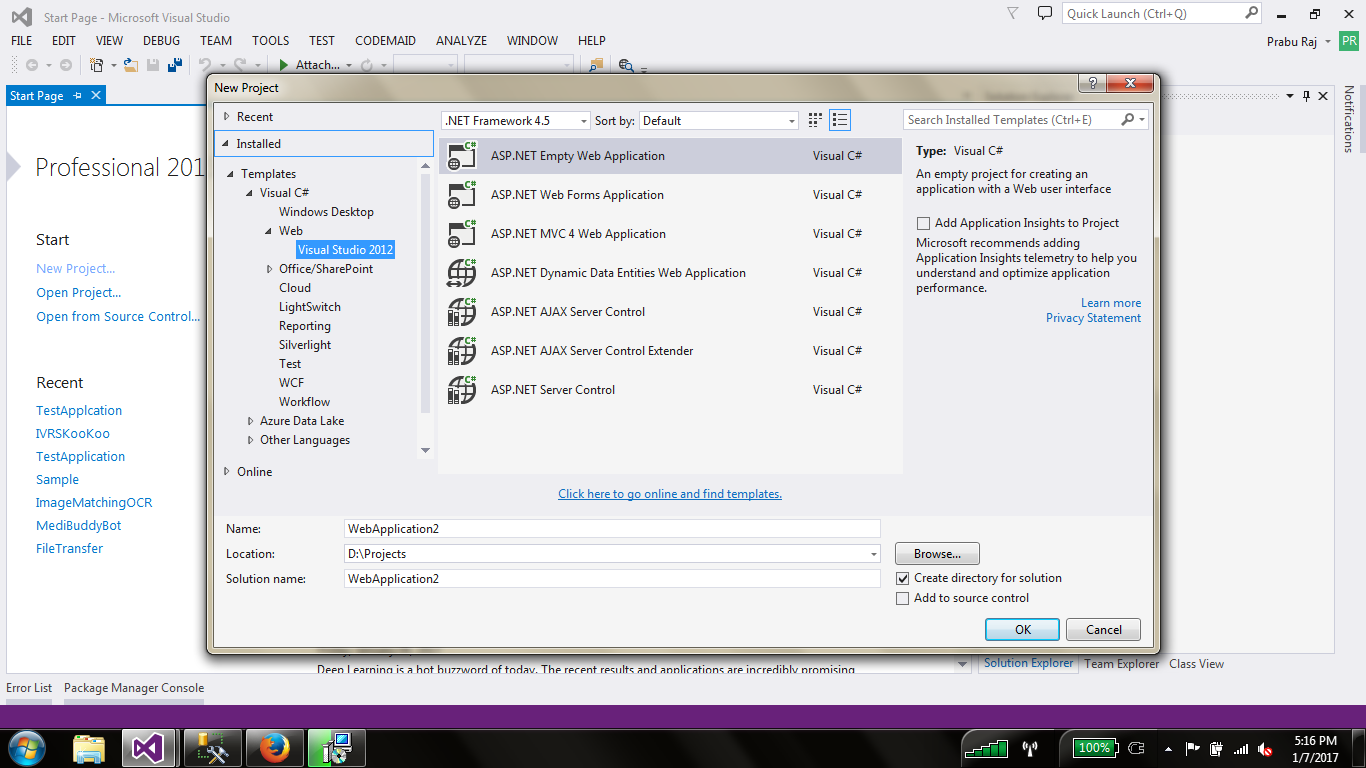Open the Location path dropdown
1366x768 pixels.
coord(873,553)
